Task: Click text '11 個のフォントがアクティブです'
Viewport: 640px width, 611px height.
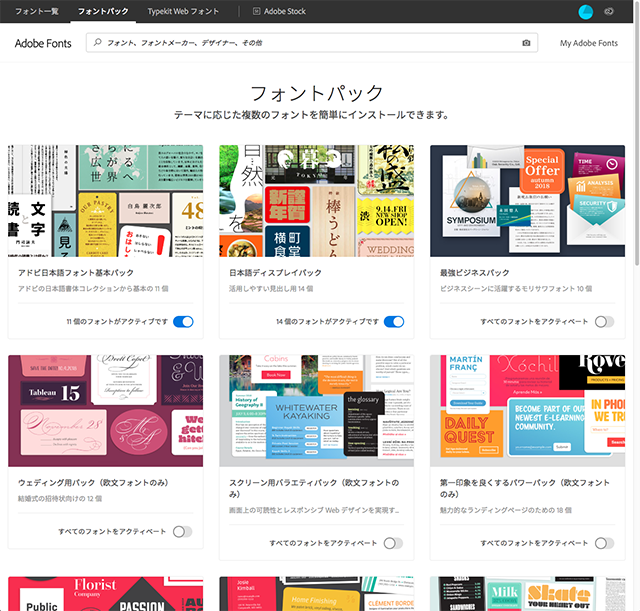Action: (117, 322)
